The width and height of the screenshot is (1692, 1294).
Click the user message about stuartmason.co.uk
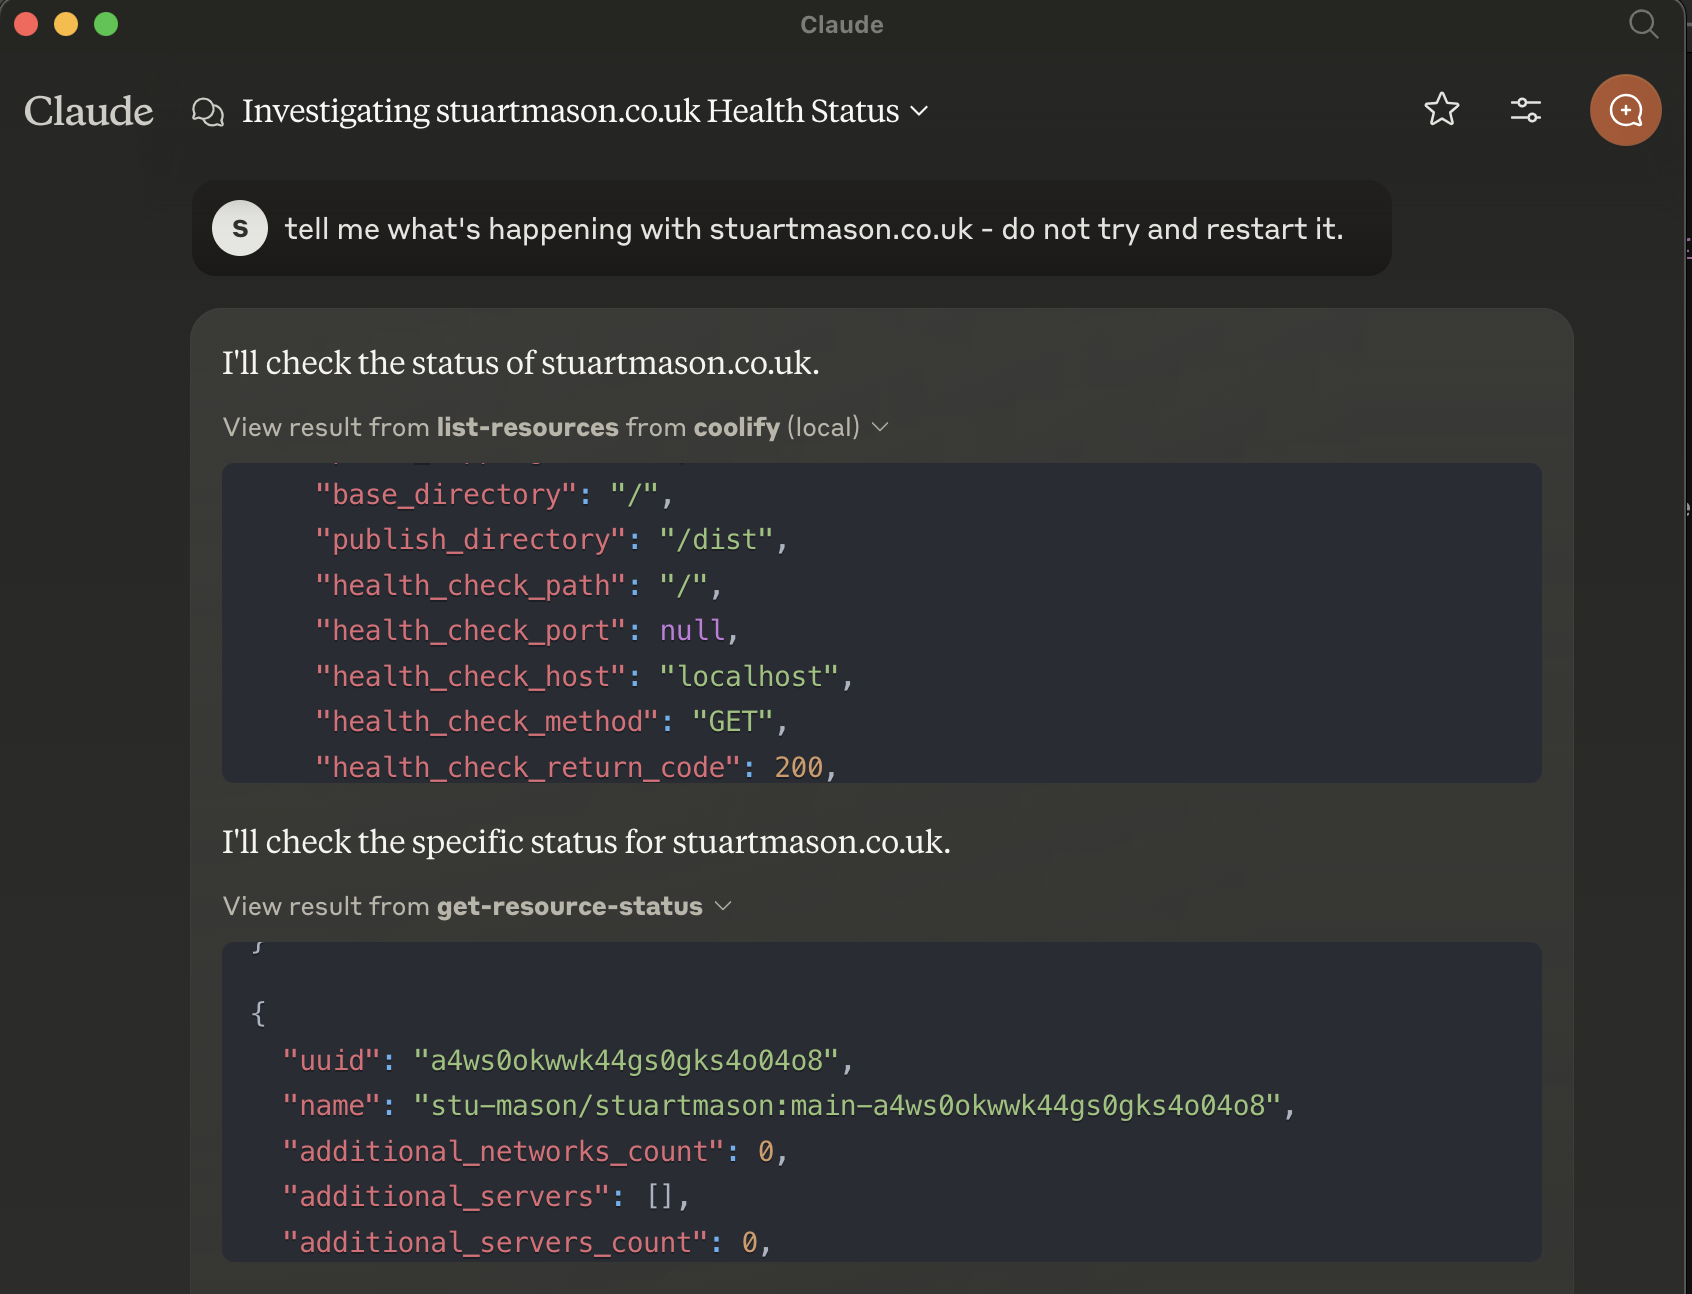[813, 229]
